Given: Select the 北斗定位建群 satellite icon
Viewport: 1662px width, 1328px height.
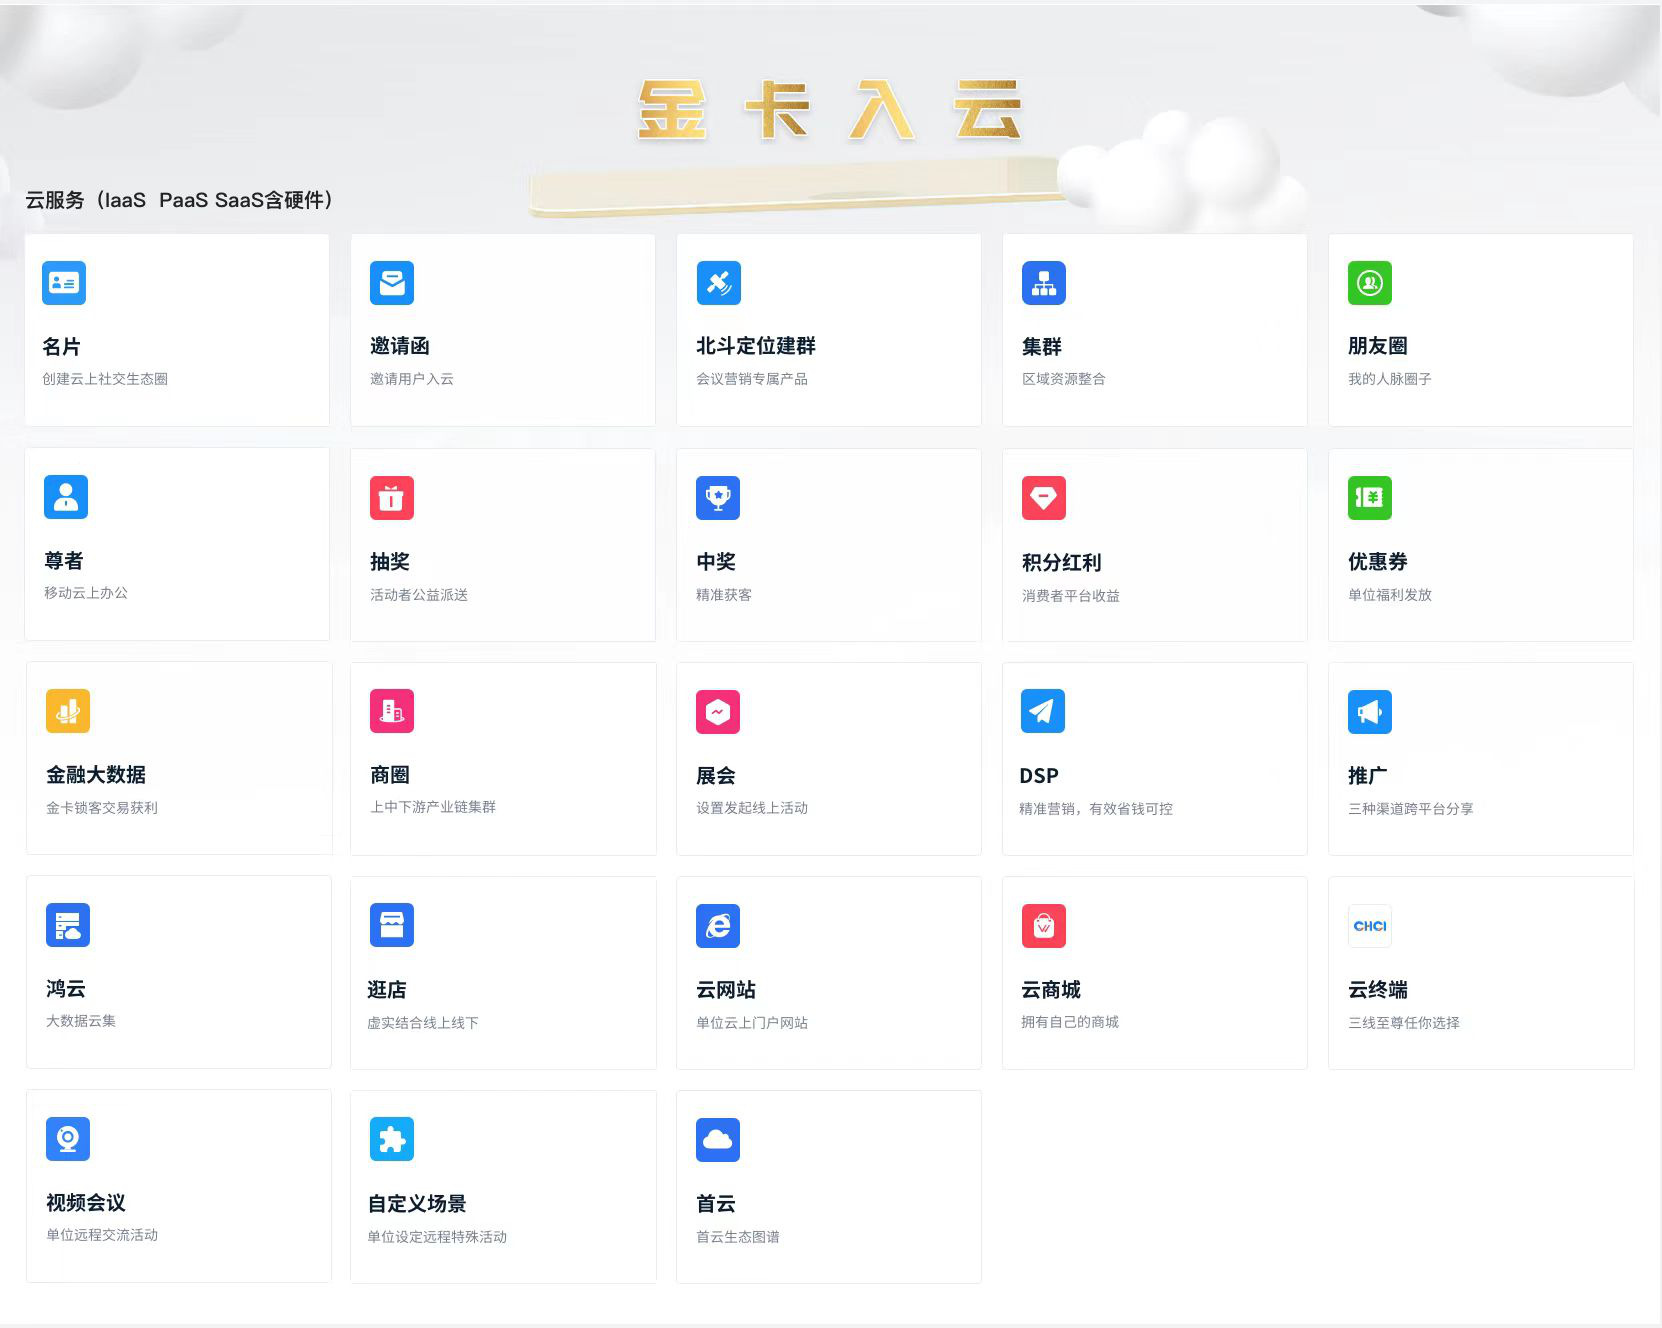Looking at the screenshot, I should (718, 283).
